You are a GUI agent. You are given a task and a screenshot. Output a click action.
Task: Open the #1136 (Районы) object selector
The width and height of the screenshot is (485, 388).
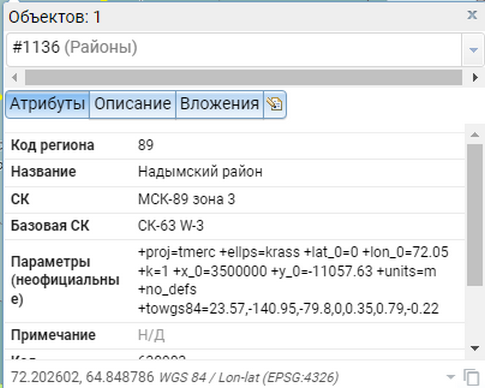[234, 49]
